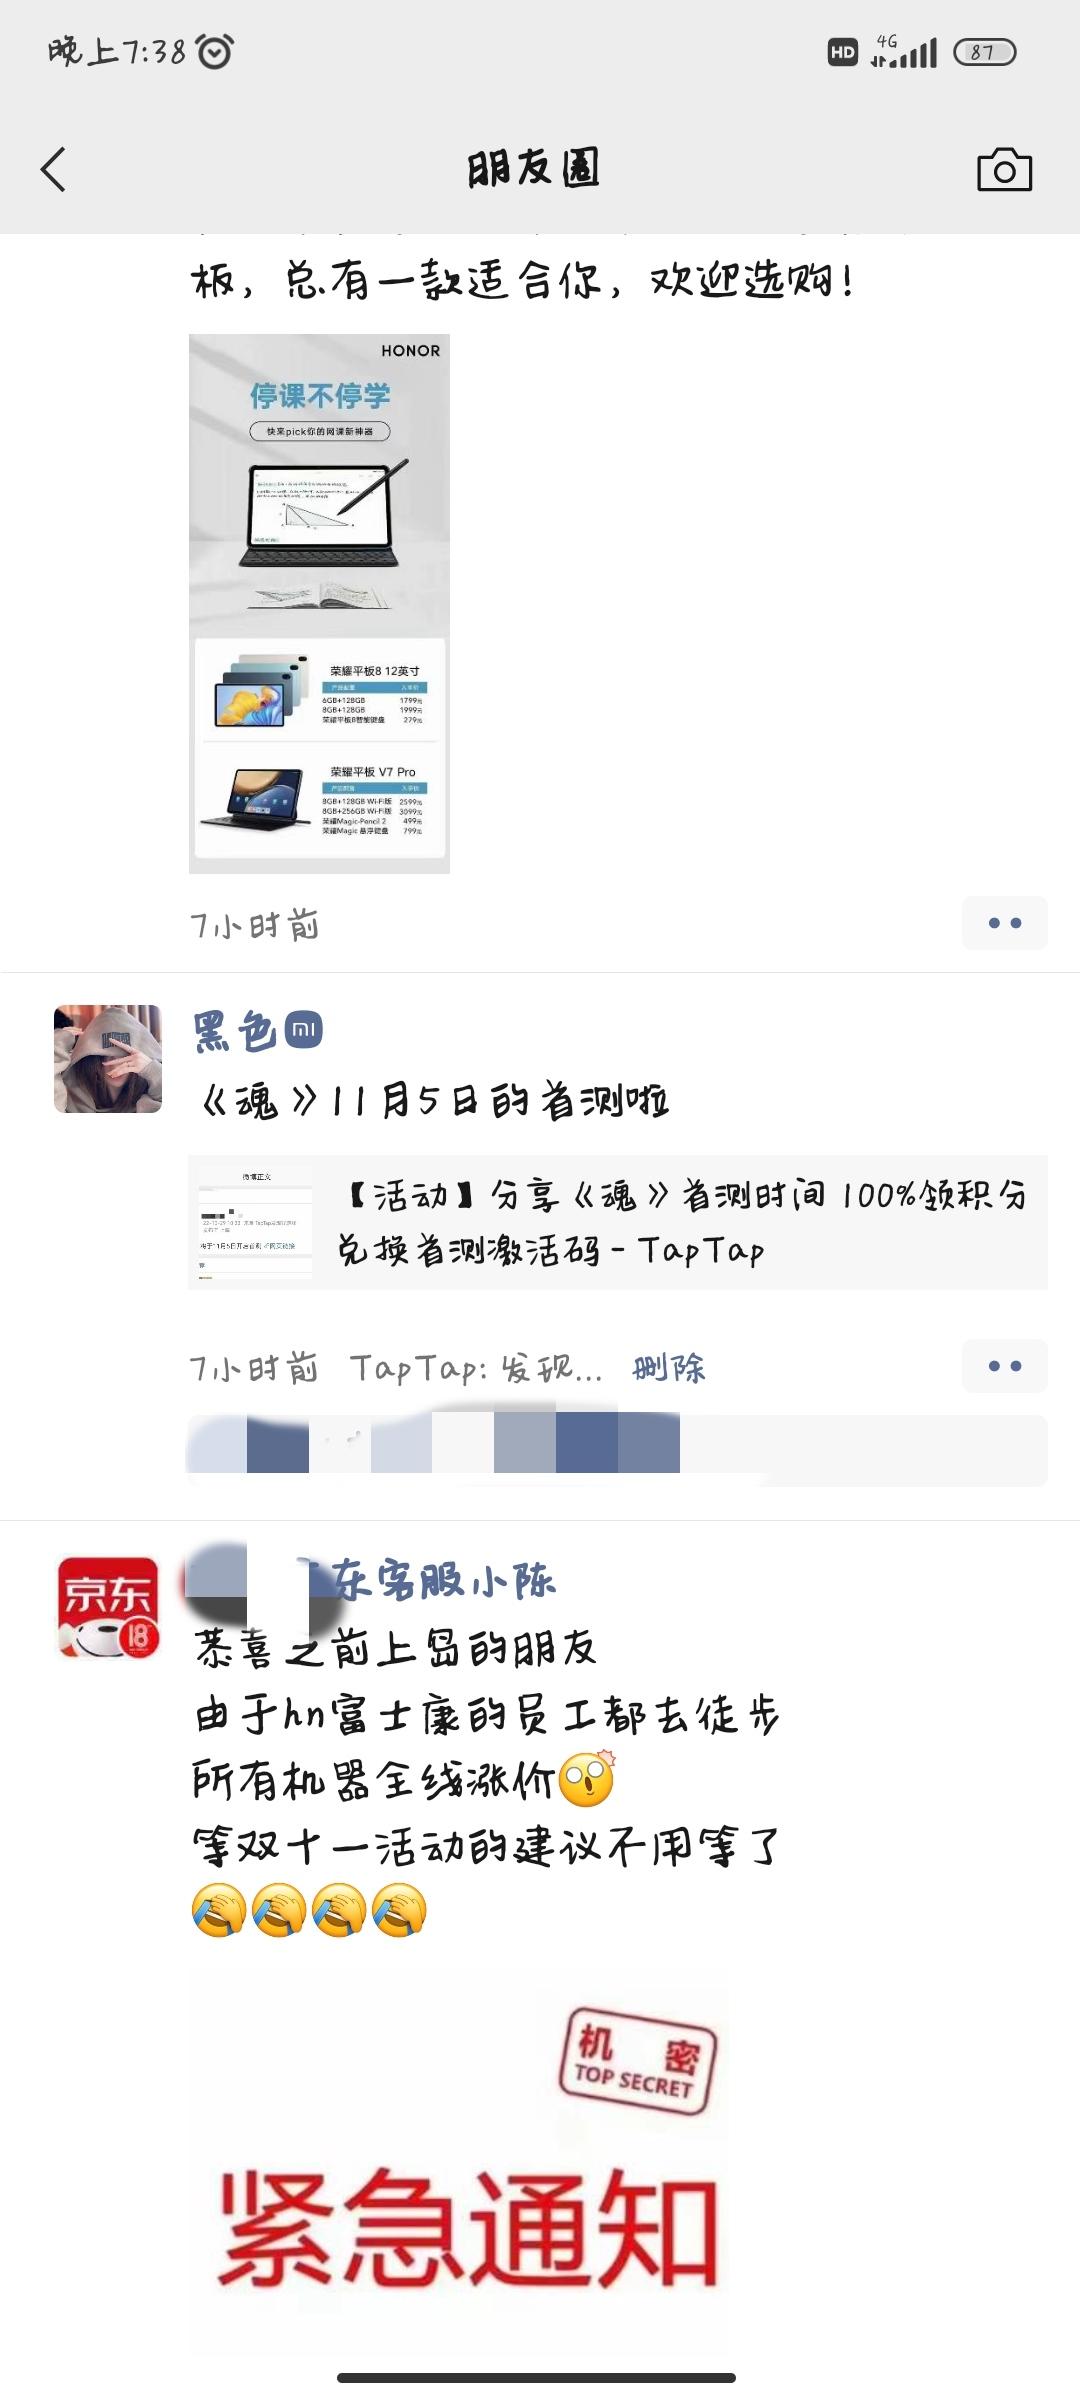Tap the alarm clock status icon

tap(214, 51)
